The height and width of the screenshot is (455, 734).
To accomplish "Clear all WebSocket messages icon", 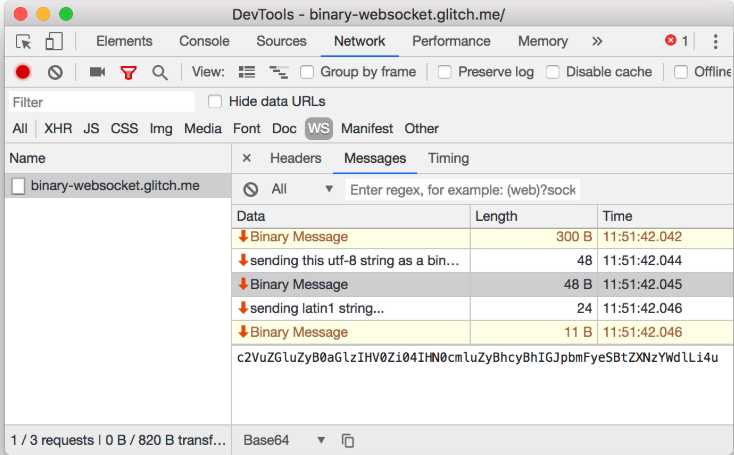I will [250, 189].
